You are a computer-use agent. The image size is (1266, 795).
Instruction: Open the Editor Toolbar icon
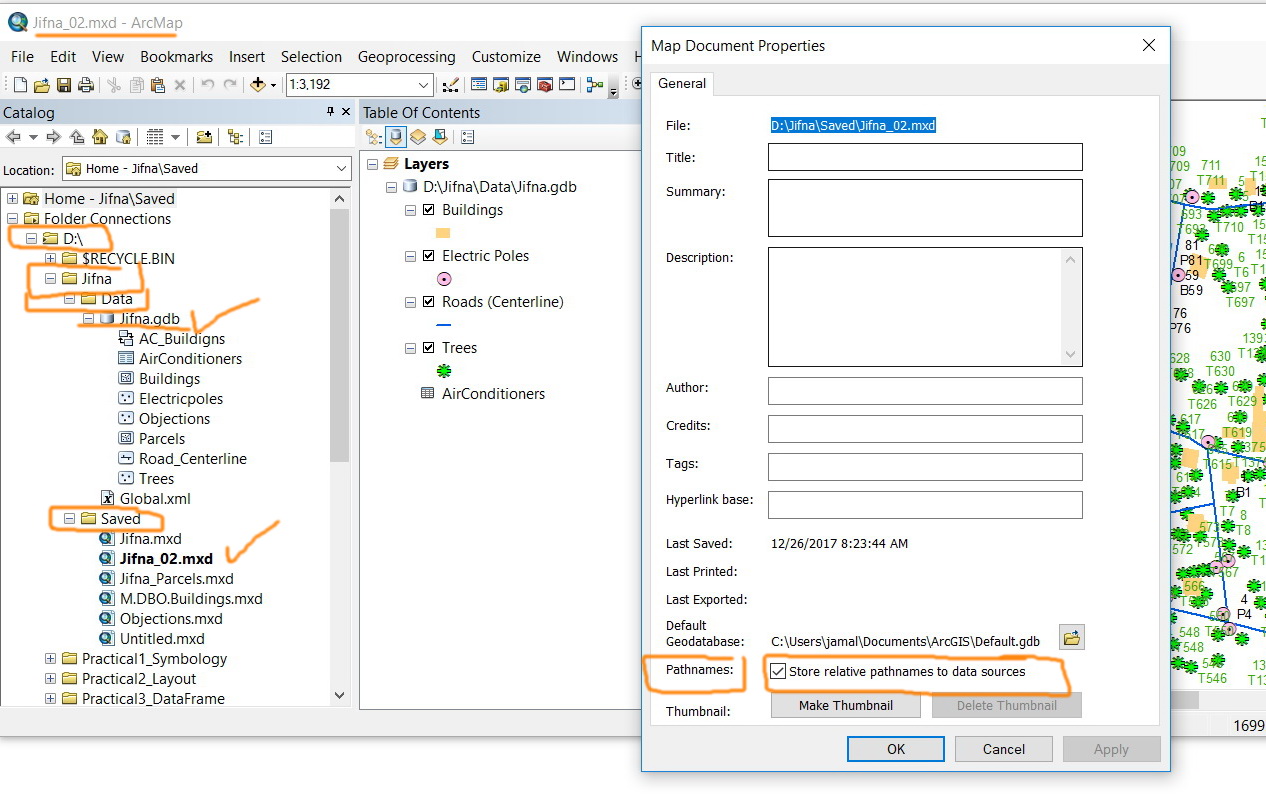(x=450, y=85)
